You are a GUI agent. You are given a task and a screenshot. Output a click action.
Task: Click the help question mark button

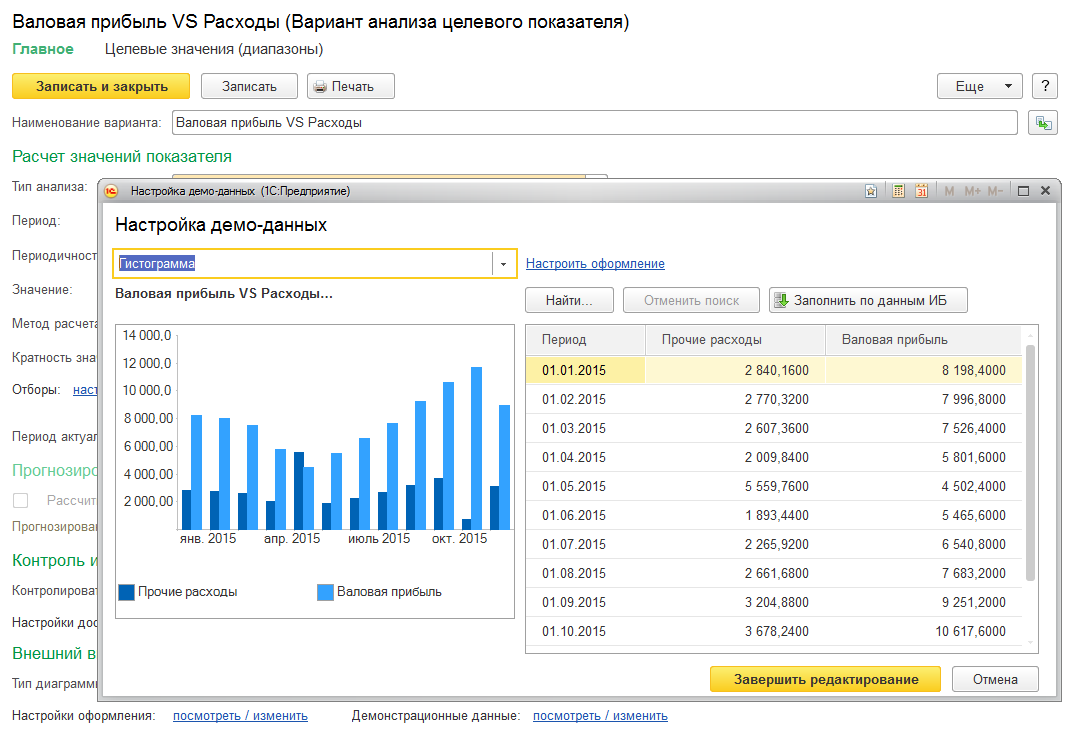(1045, 86)
